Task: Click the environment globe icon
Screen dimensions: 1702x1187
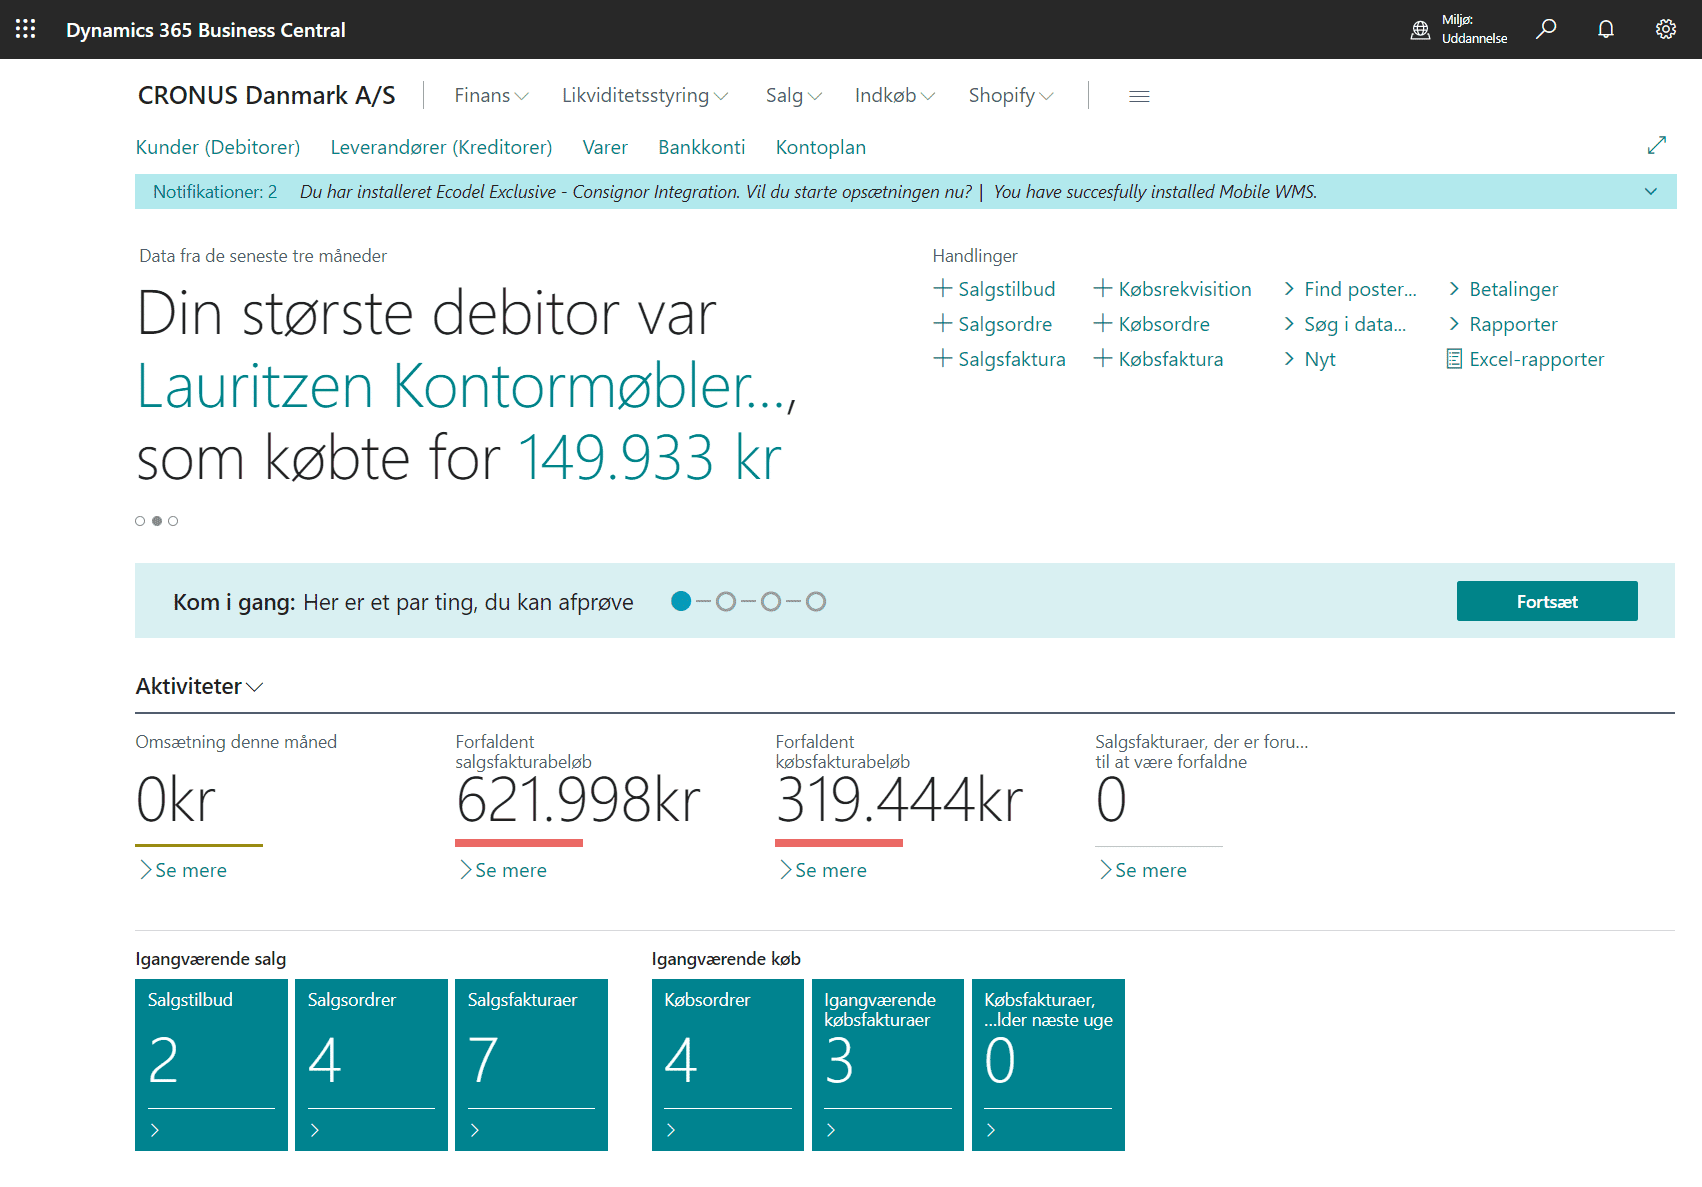Action: pos(1420,30)
